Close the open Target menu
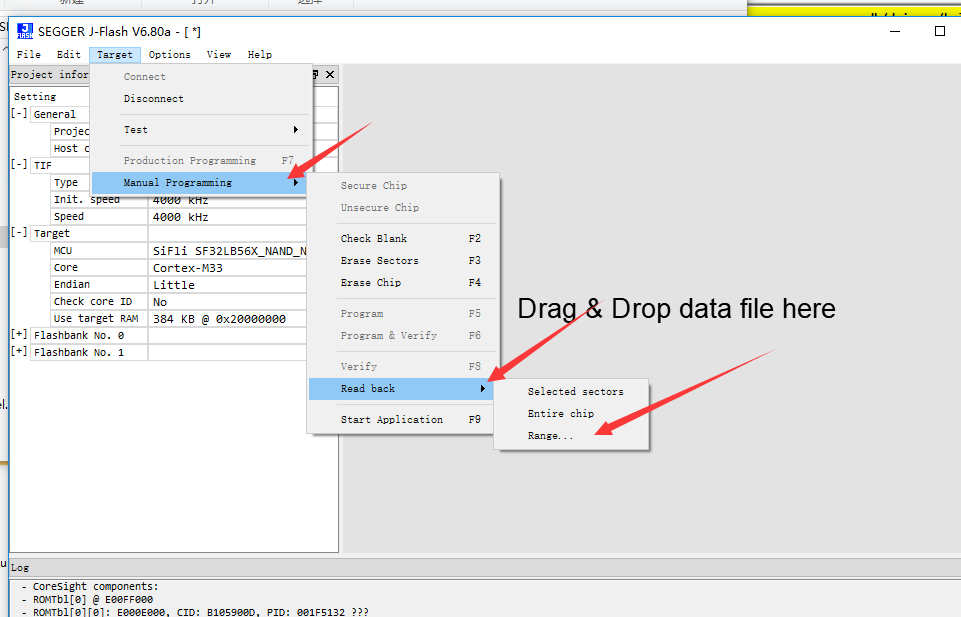The width and height of the screenshot is (961, 617). coord(115,55)
